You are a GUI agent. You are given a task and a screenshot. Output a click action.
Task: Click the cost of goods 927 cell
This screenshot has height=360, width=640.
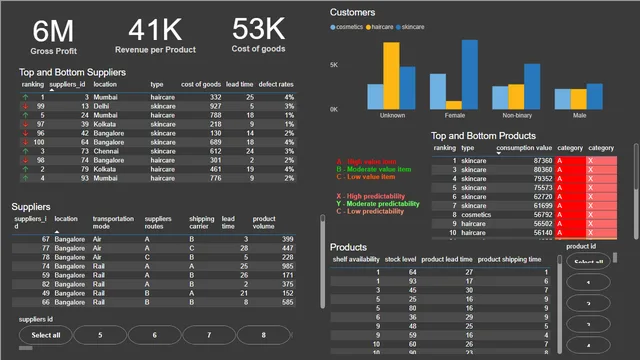point(216,106)
